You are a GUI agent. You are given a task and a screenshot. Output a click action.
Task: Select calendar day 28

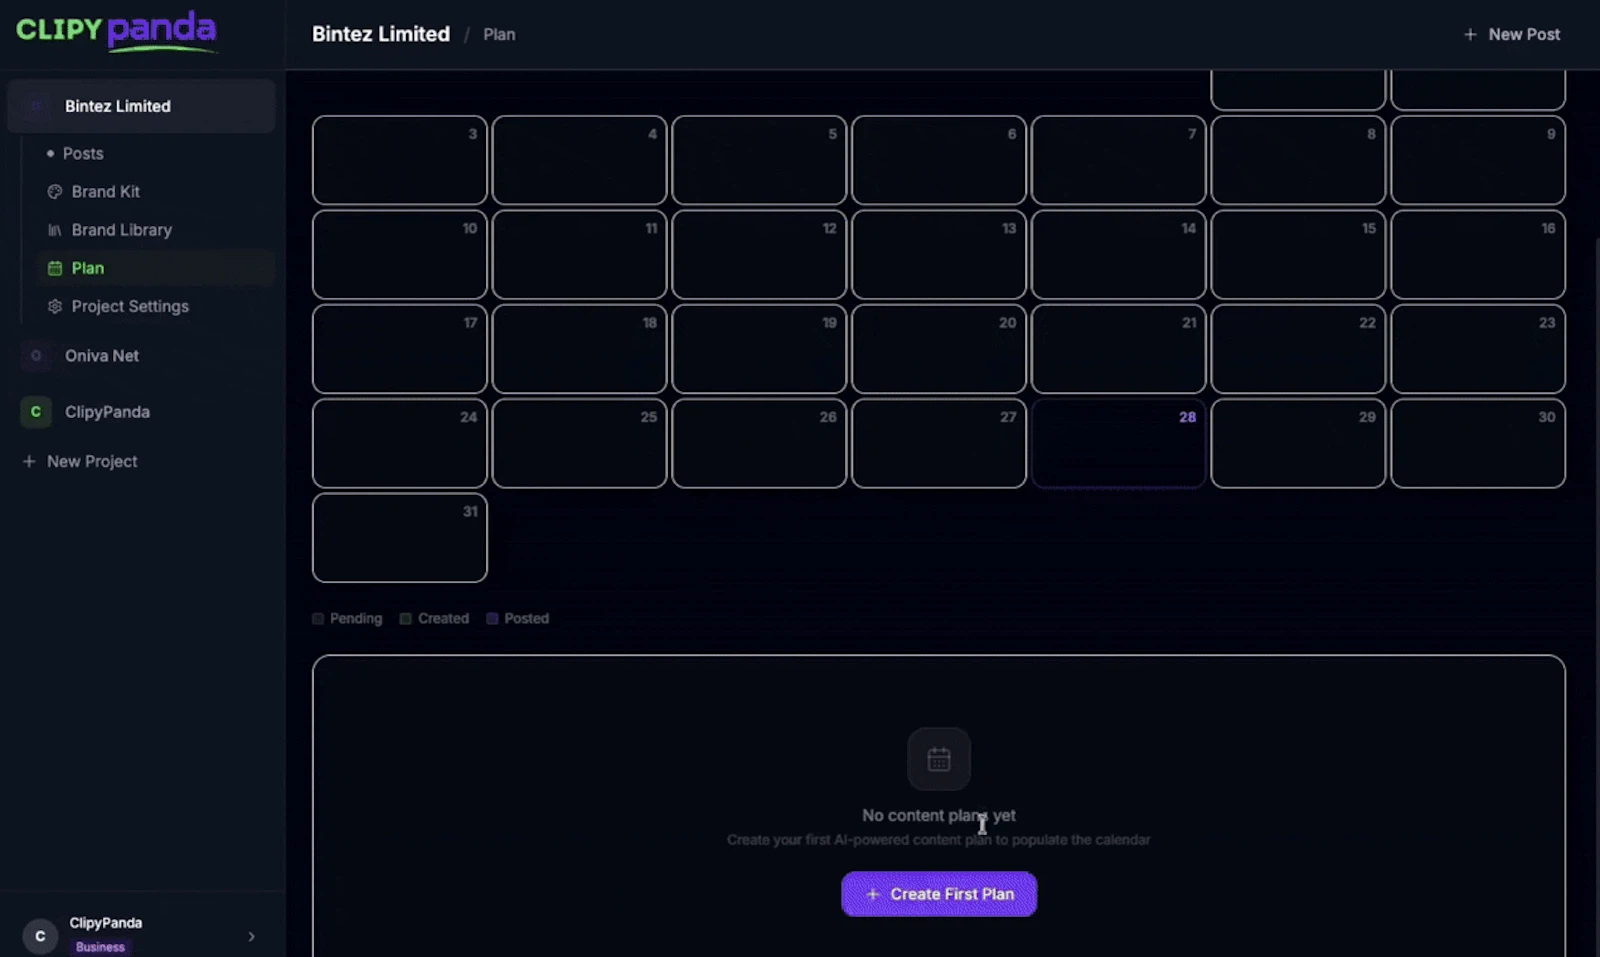(x=1118, y=443)
